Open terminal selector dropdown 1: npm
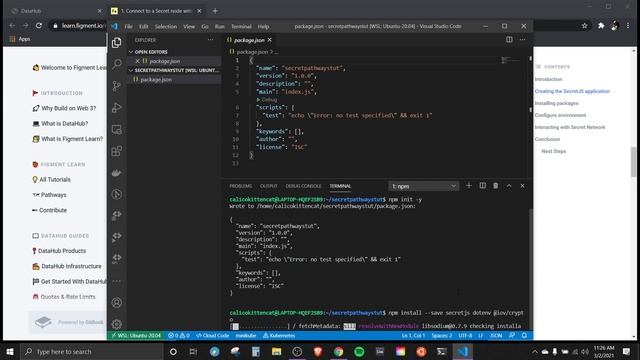Viewport: 640px width, 360px height. pyautogui.click(x=423, y=186)
